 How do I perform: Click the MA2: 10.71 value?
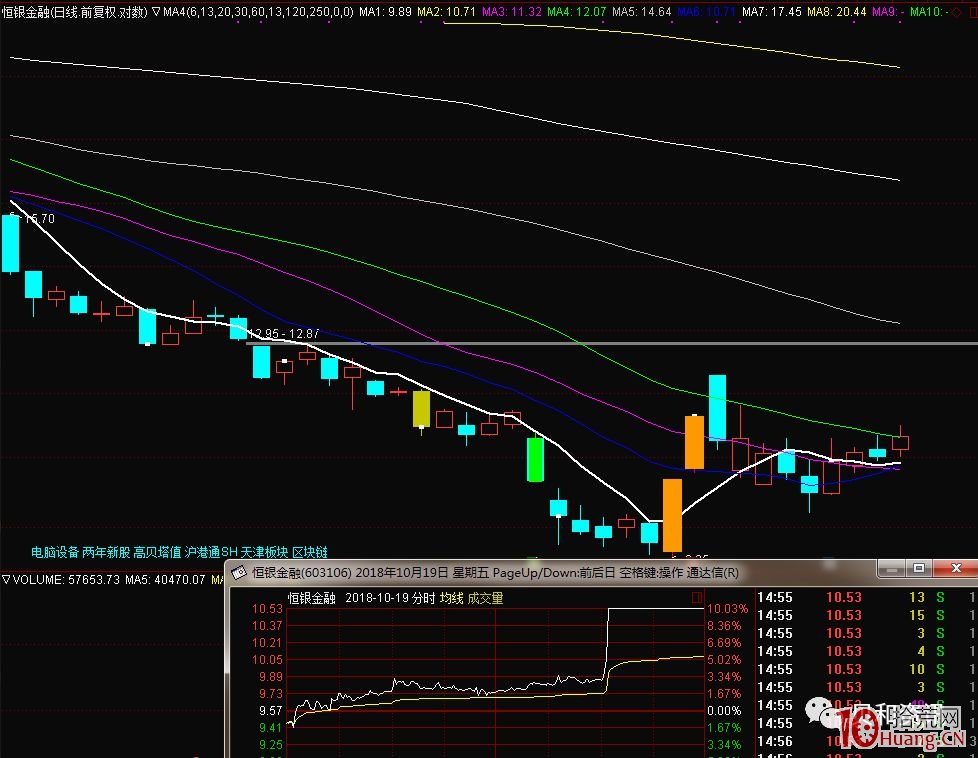447,11
